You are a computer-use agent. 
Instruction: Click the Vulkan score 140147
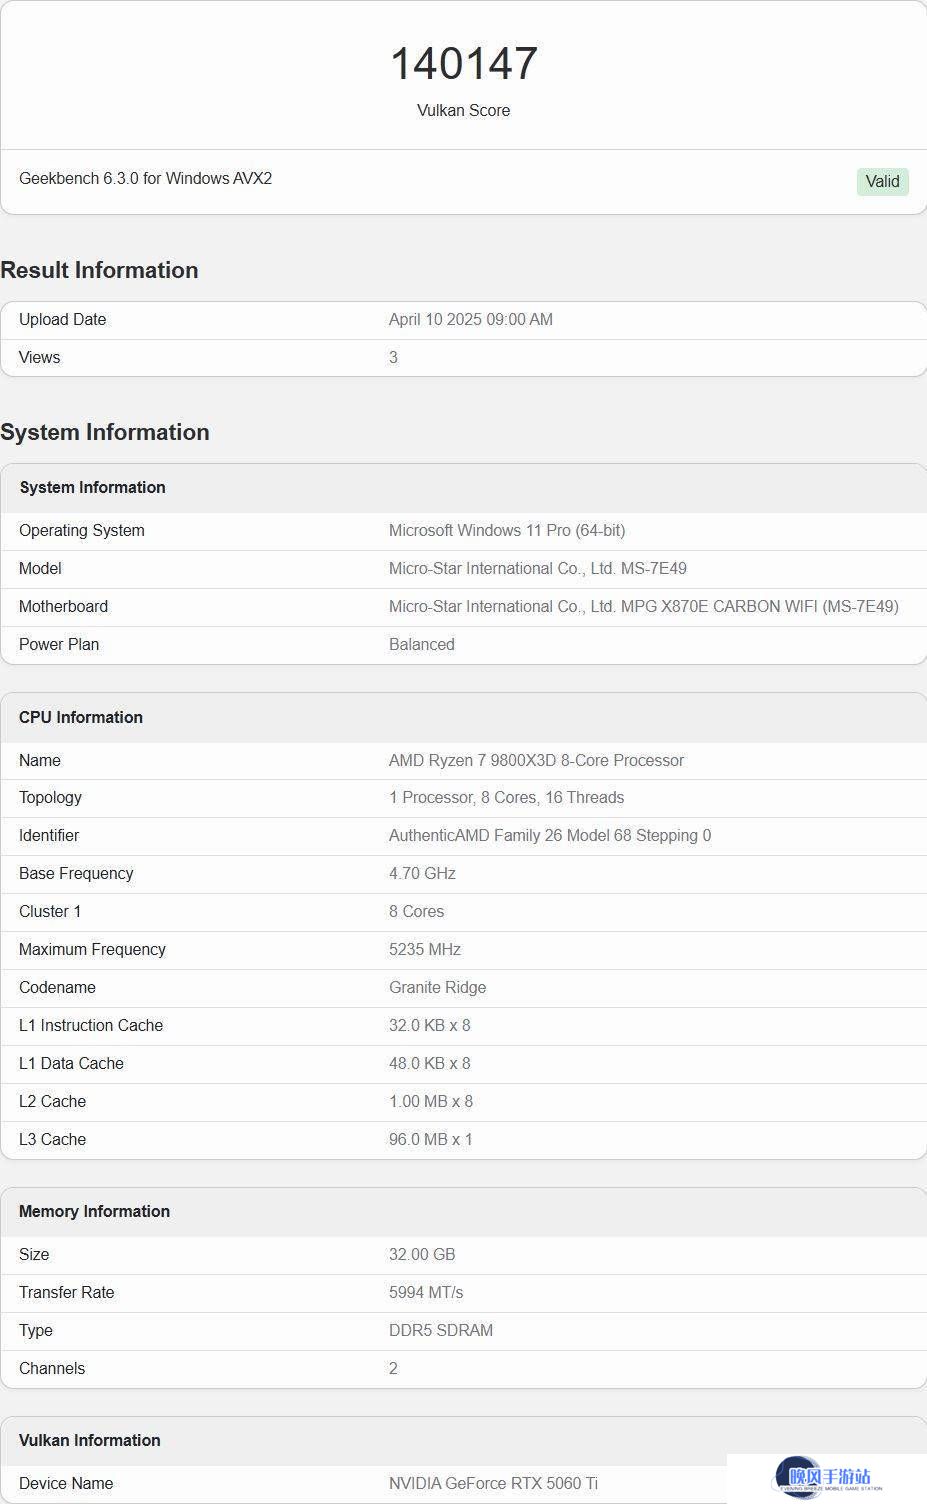[x=464, y=64]
